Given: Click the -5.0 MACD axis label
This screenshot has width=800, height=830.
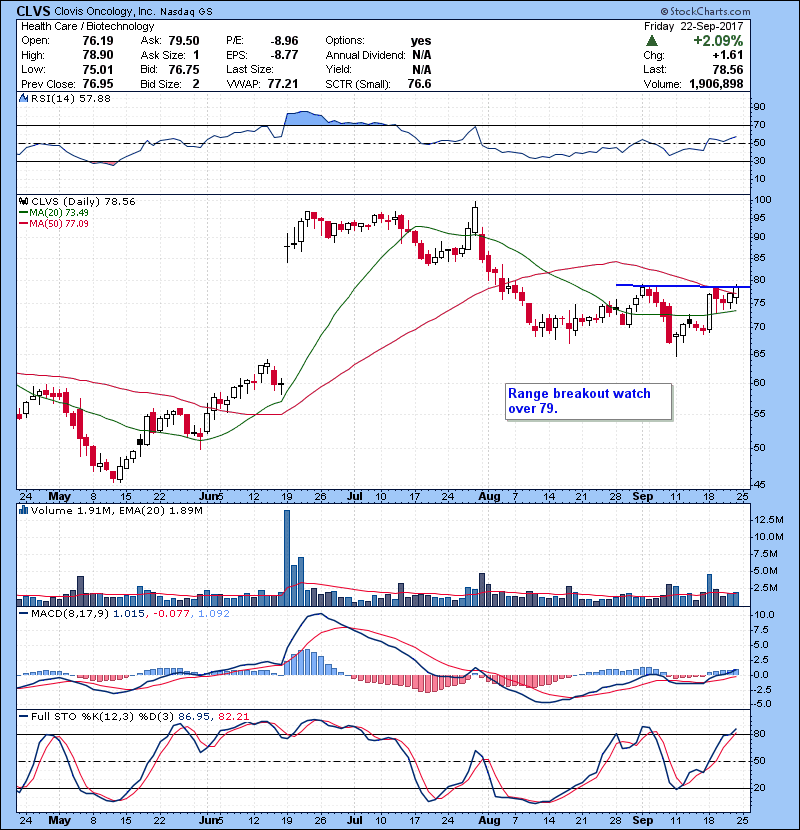Looking at the screenshot, I should (762, 704).
